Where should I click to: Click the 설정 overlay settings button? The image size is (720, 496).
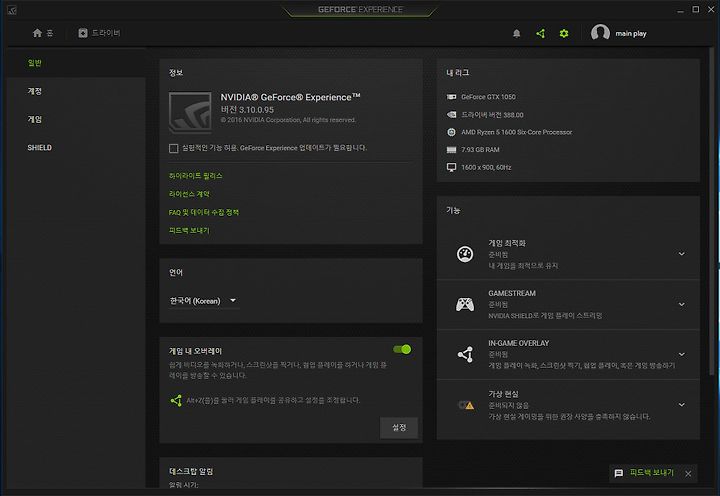click(x=399, y=428)
